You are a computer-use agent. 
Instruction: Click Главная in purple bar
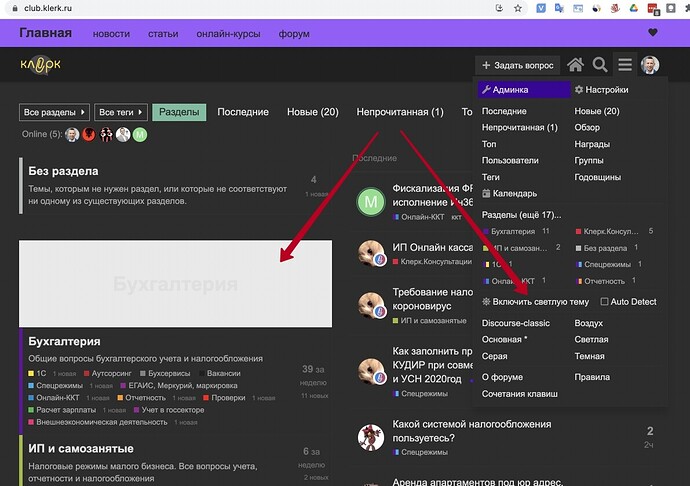pyautogui.click(x=45, y=33)
